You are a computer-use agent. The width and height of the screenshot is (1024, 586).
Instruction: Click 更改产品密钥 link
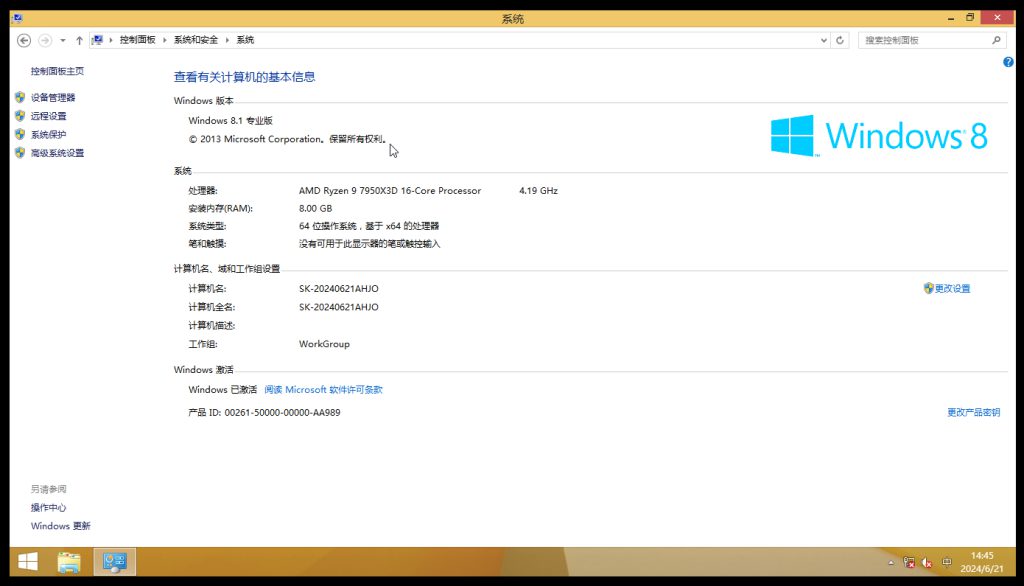(973, 412)
